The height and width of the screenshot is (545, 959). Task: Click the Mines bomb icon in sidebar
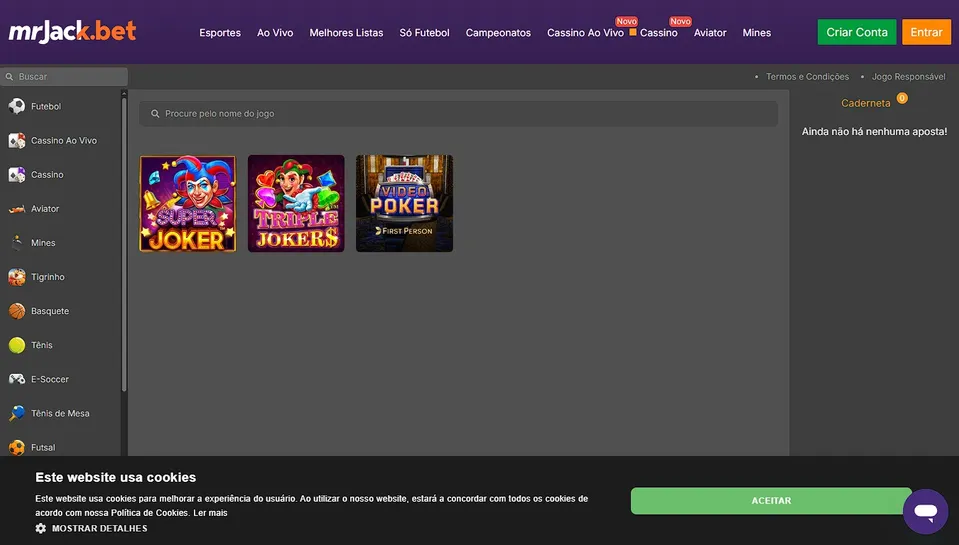tap(17, 243)
